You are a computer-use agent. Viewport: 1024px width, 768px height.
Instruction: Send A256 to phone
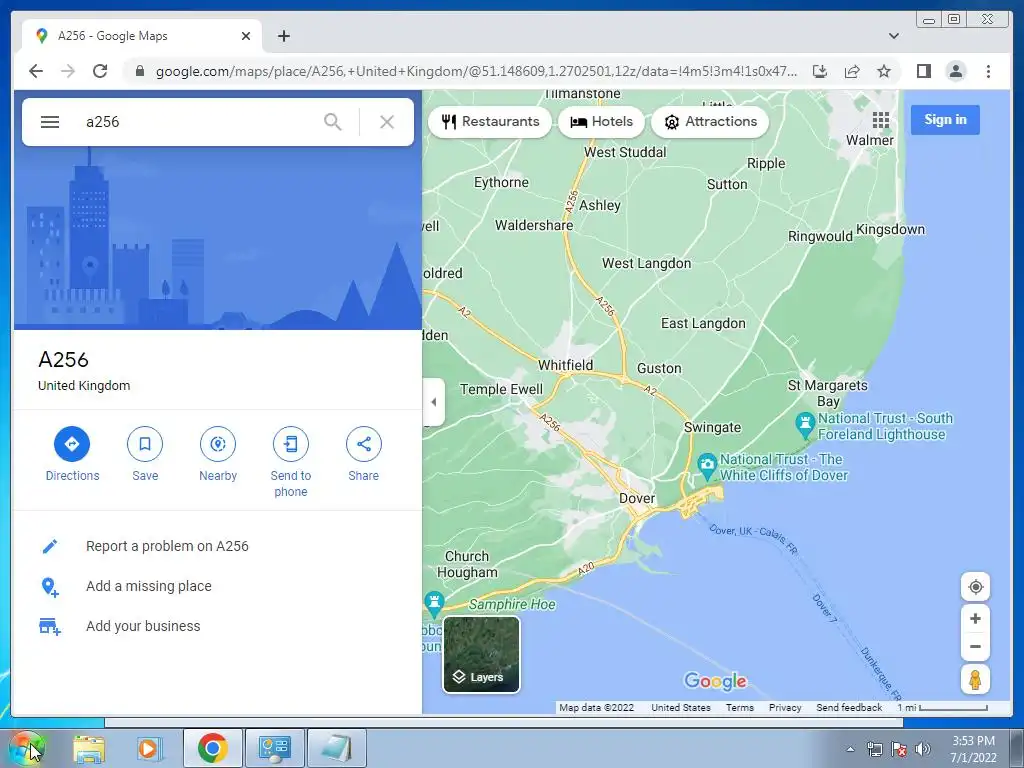tap(291, 462)
